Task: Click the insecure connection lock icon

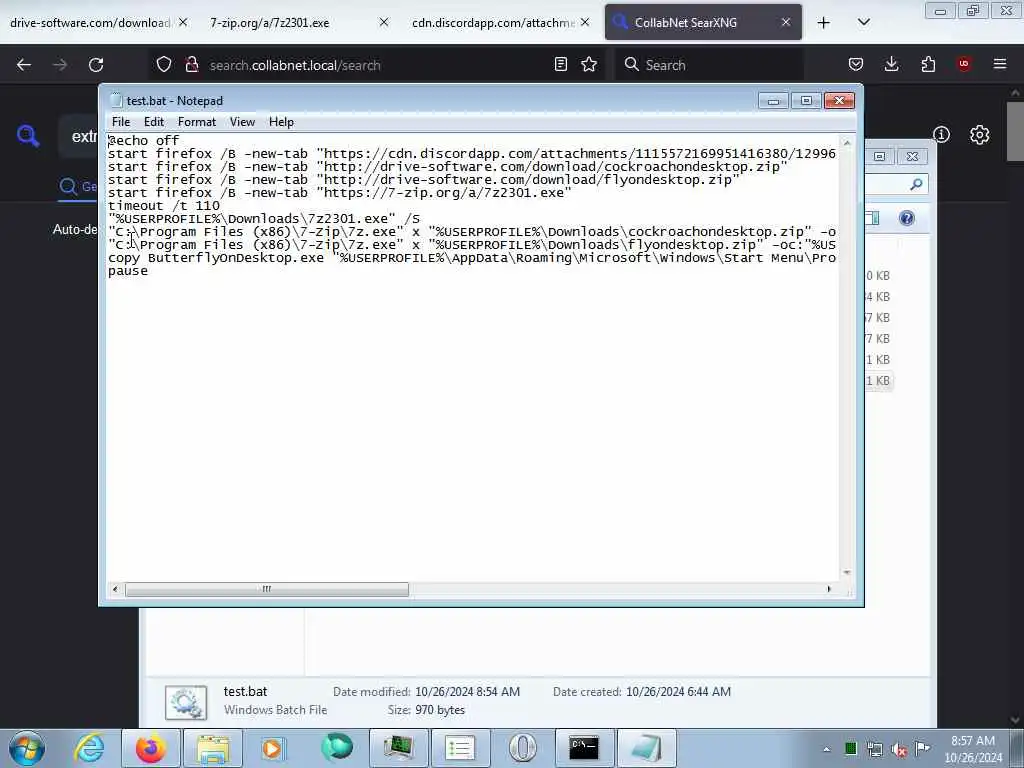Action: tap(191, 65)
